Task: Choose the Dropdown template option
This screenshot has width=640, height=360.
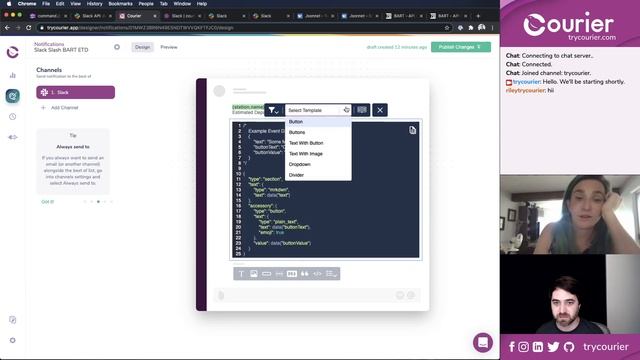Action: click(x=318, y=164)
